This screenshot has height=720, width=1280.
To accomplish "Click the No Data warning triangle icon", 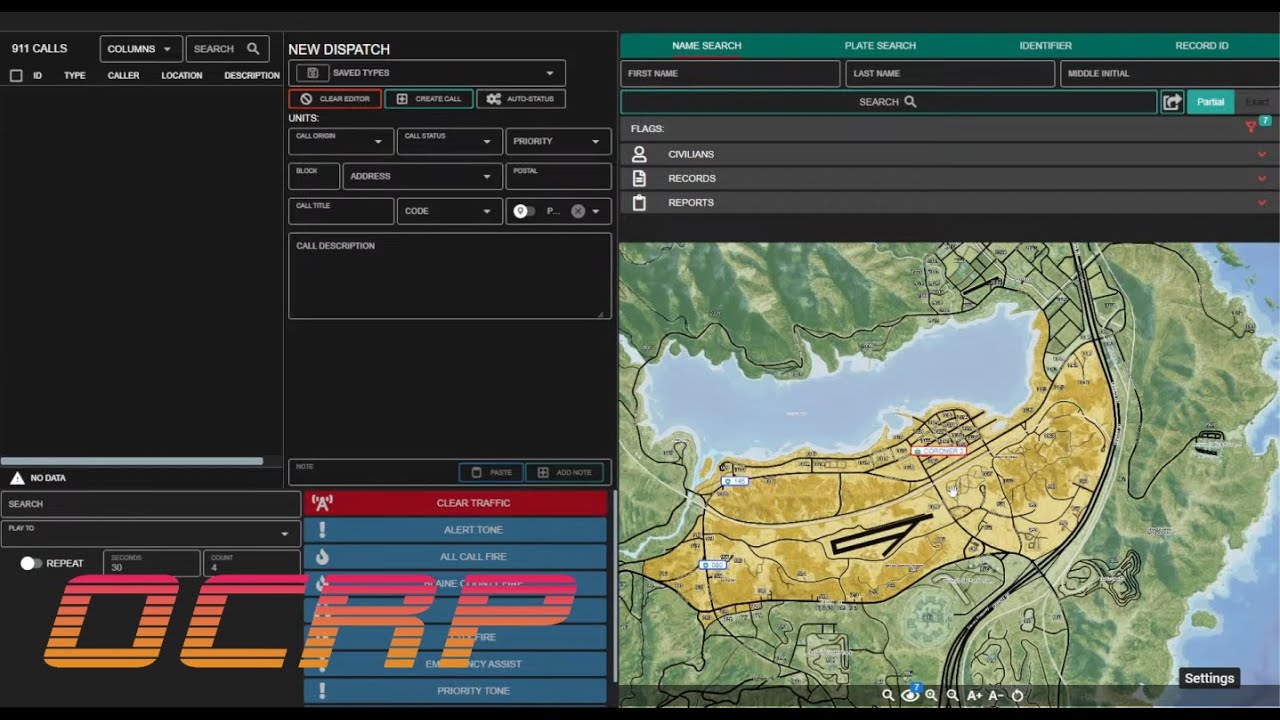I will click(x=17, y=478).
